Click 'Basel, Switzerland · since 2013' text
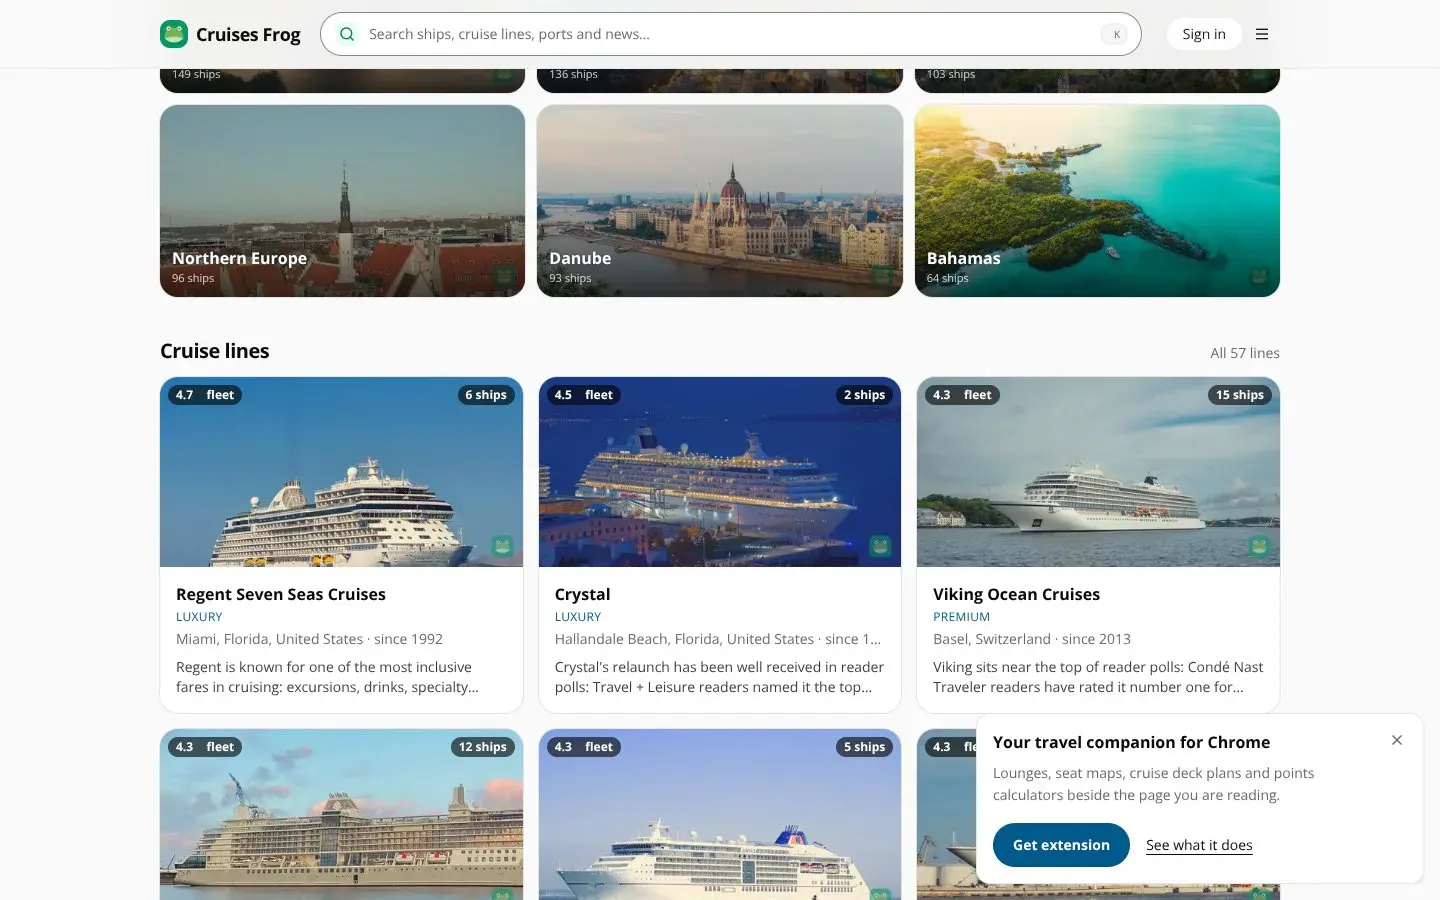 click(x=1032, y=639)
